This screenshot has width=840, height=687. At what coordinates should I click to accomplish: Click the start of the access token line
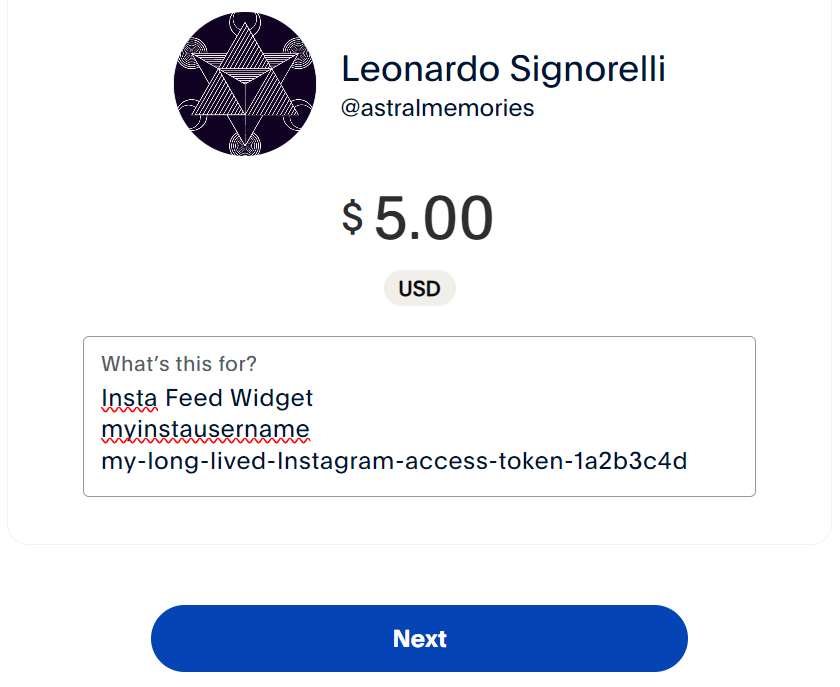pos(103,461)
